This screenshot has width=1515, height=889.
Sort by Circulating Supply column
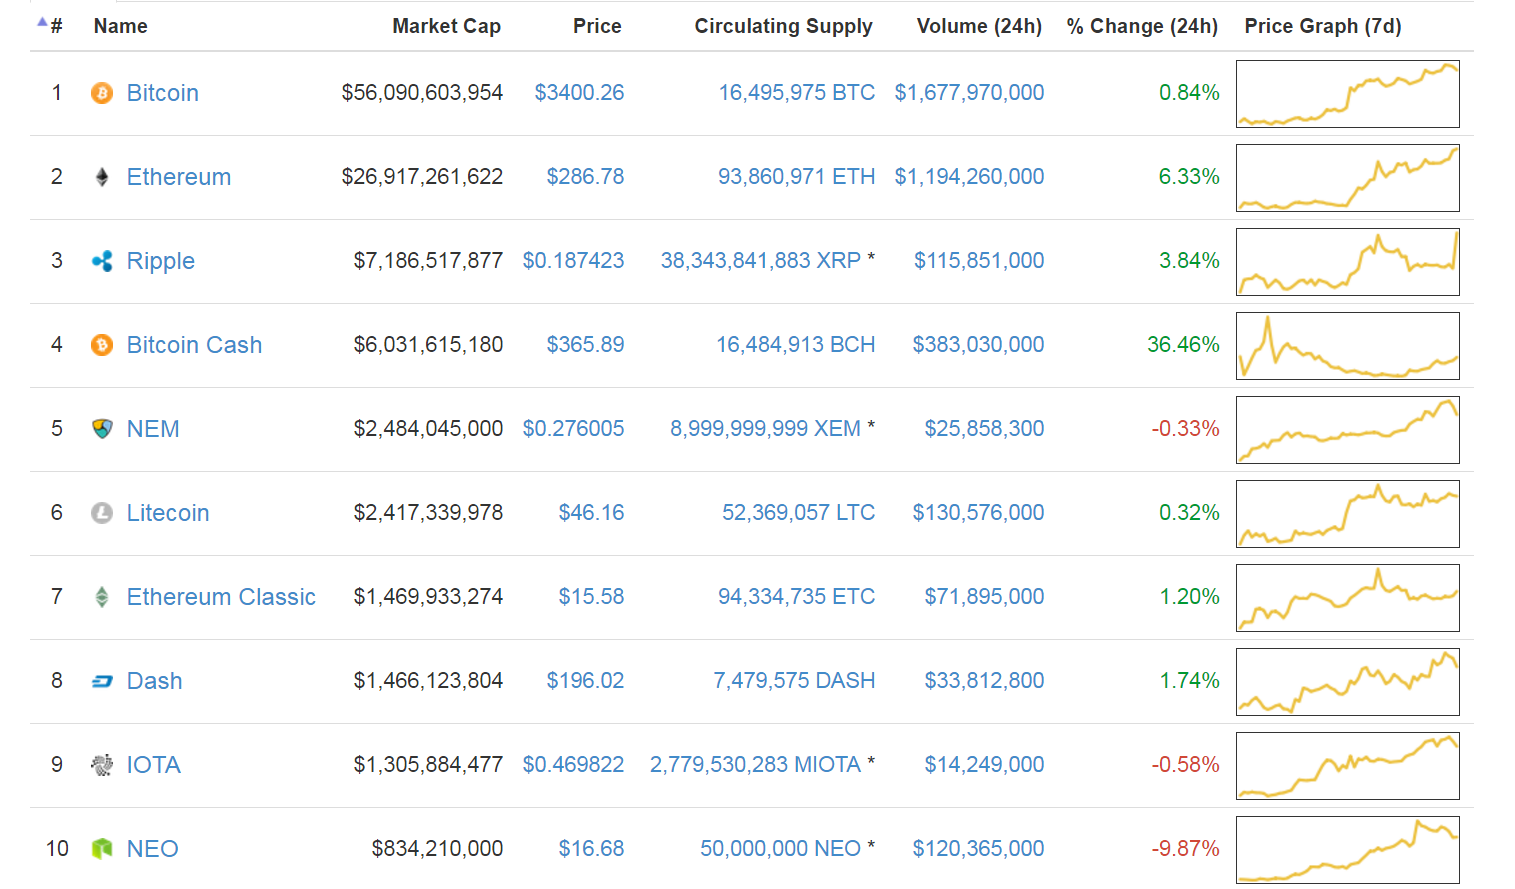[x=783, y=26]
